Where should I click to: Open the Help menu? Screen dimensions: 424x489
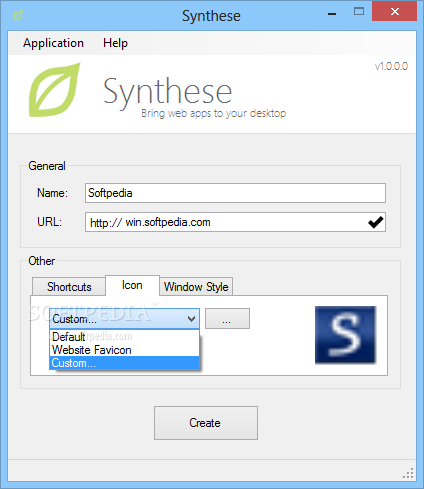pyautogui.click(x=115, y=43)
